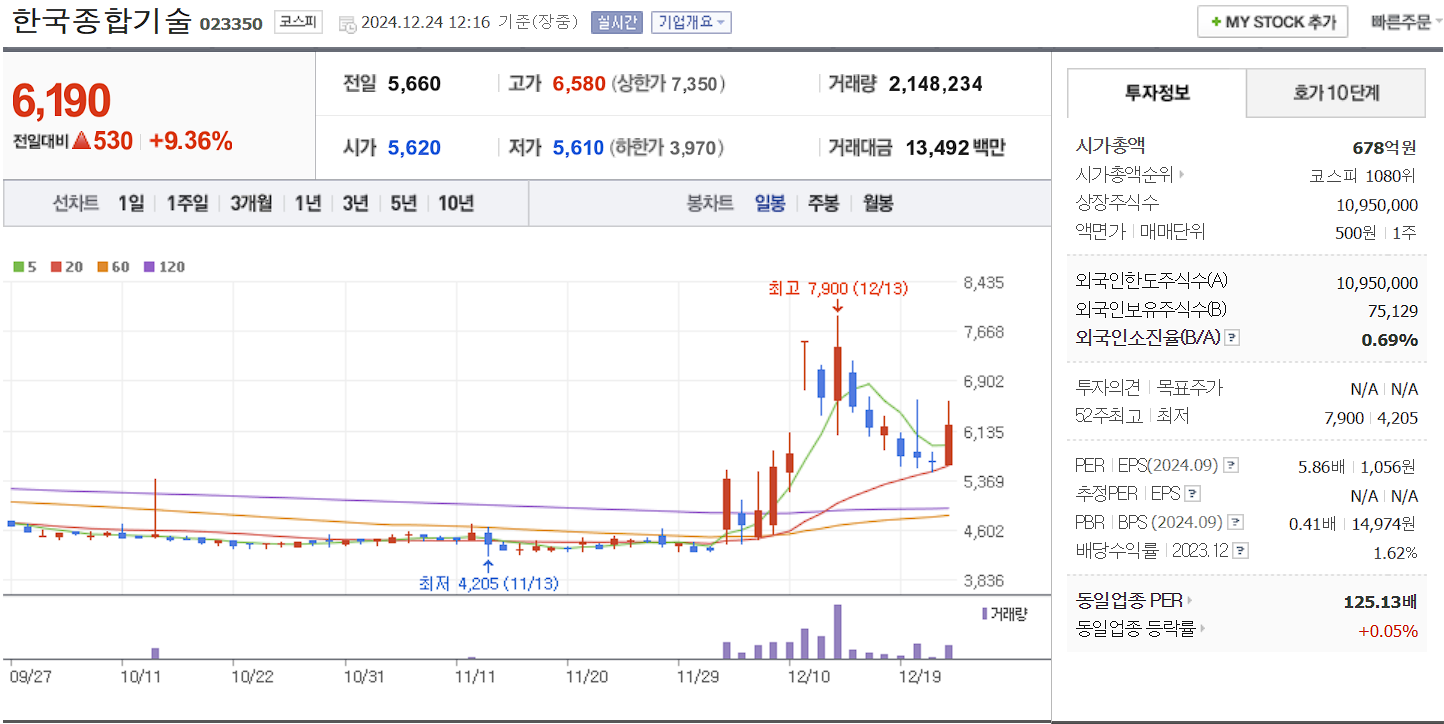
Task: Open help for 외국인소진율 explanation
Action: click(x=1232, y=338)
